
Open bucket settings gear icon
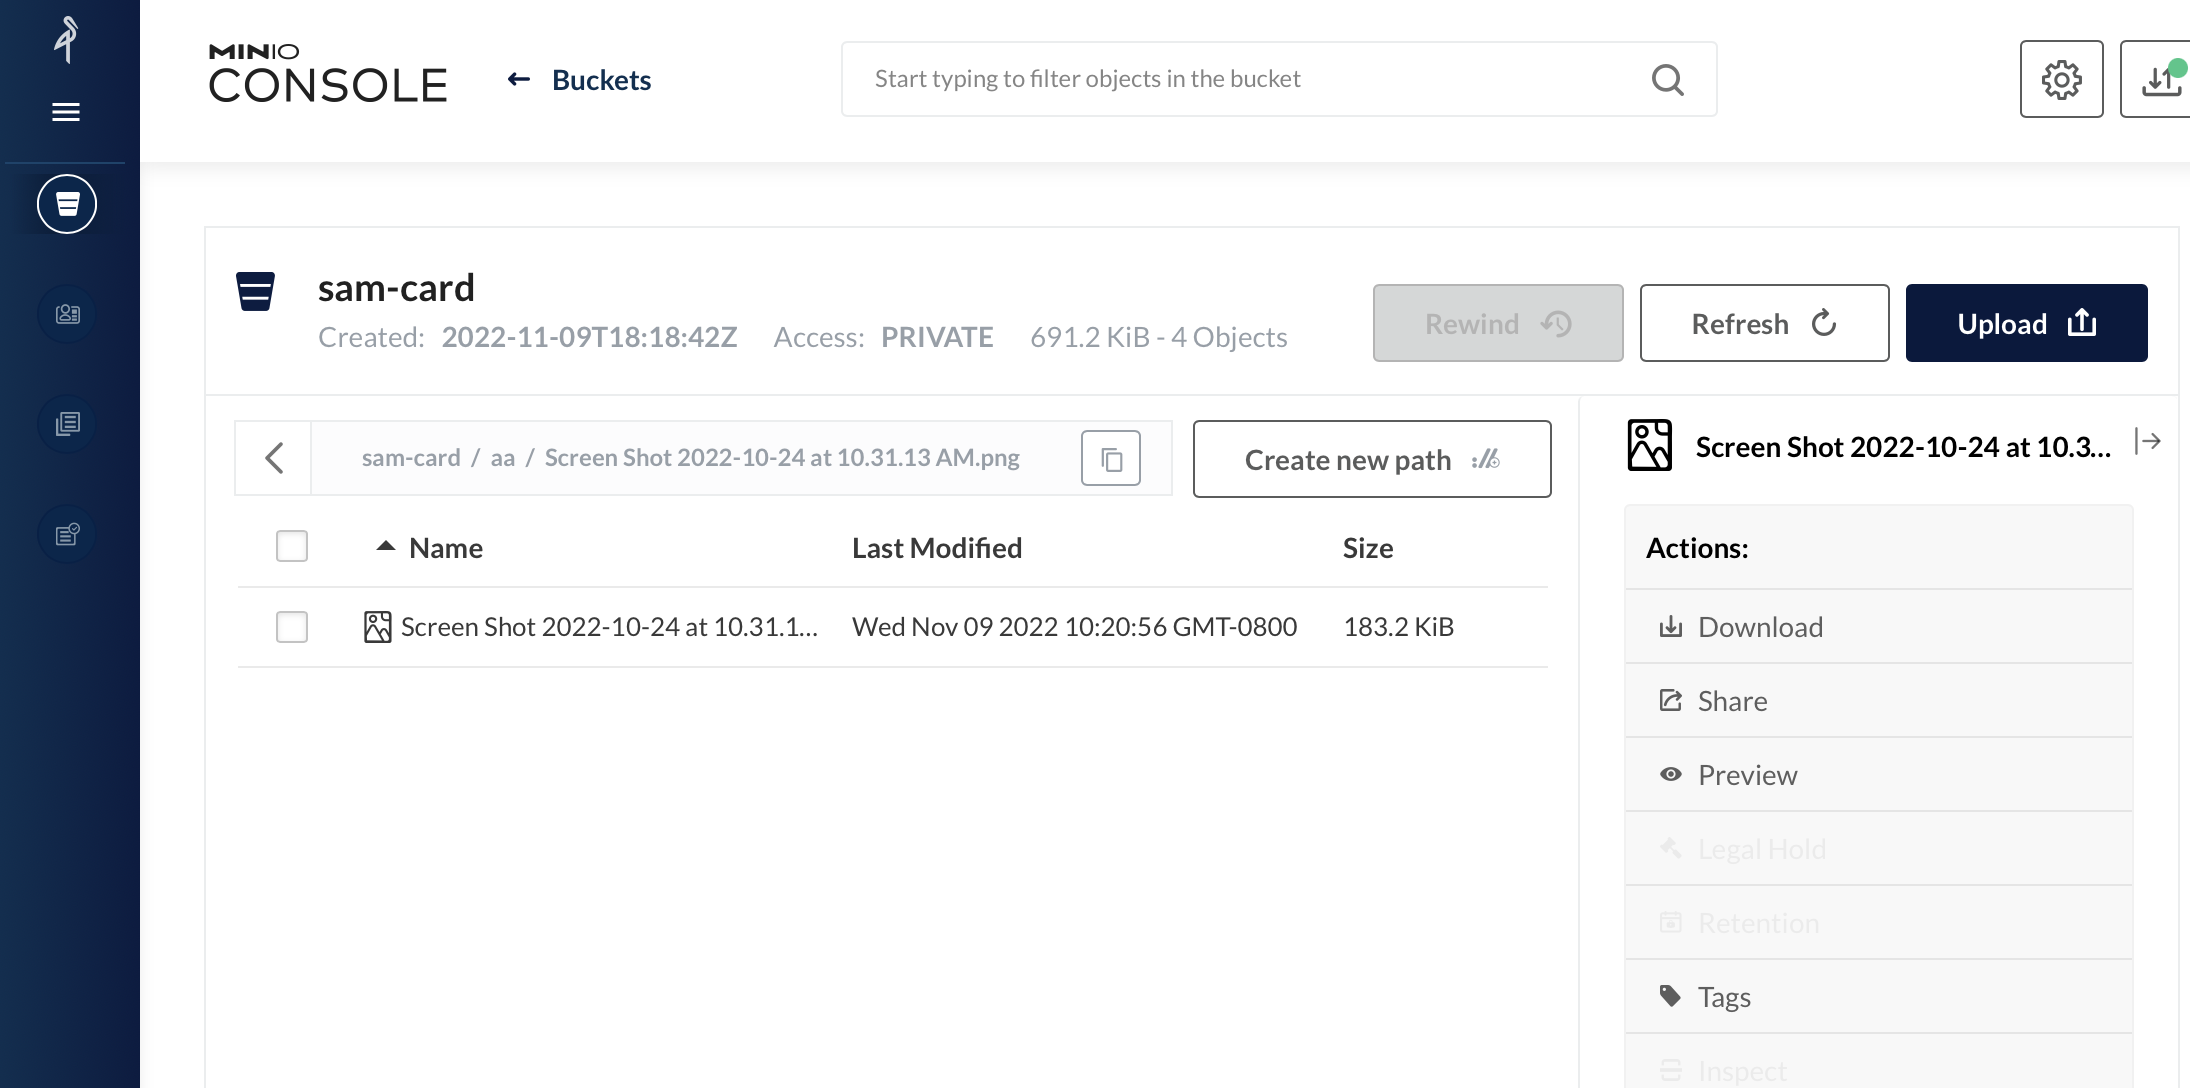(x=2061, y=80)
